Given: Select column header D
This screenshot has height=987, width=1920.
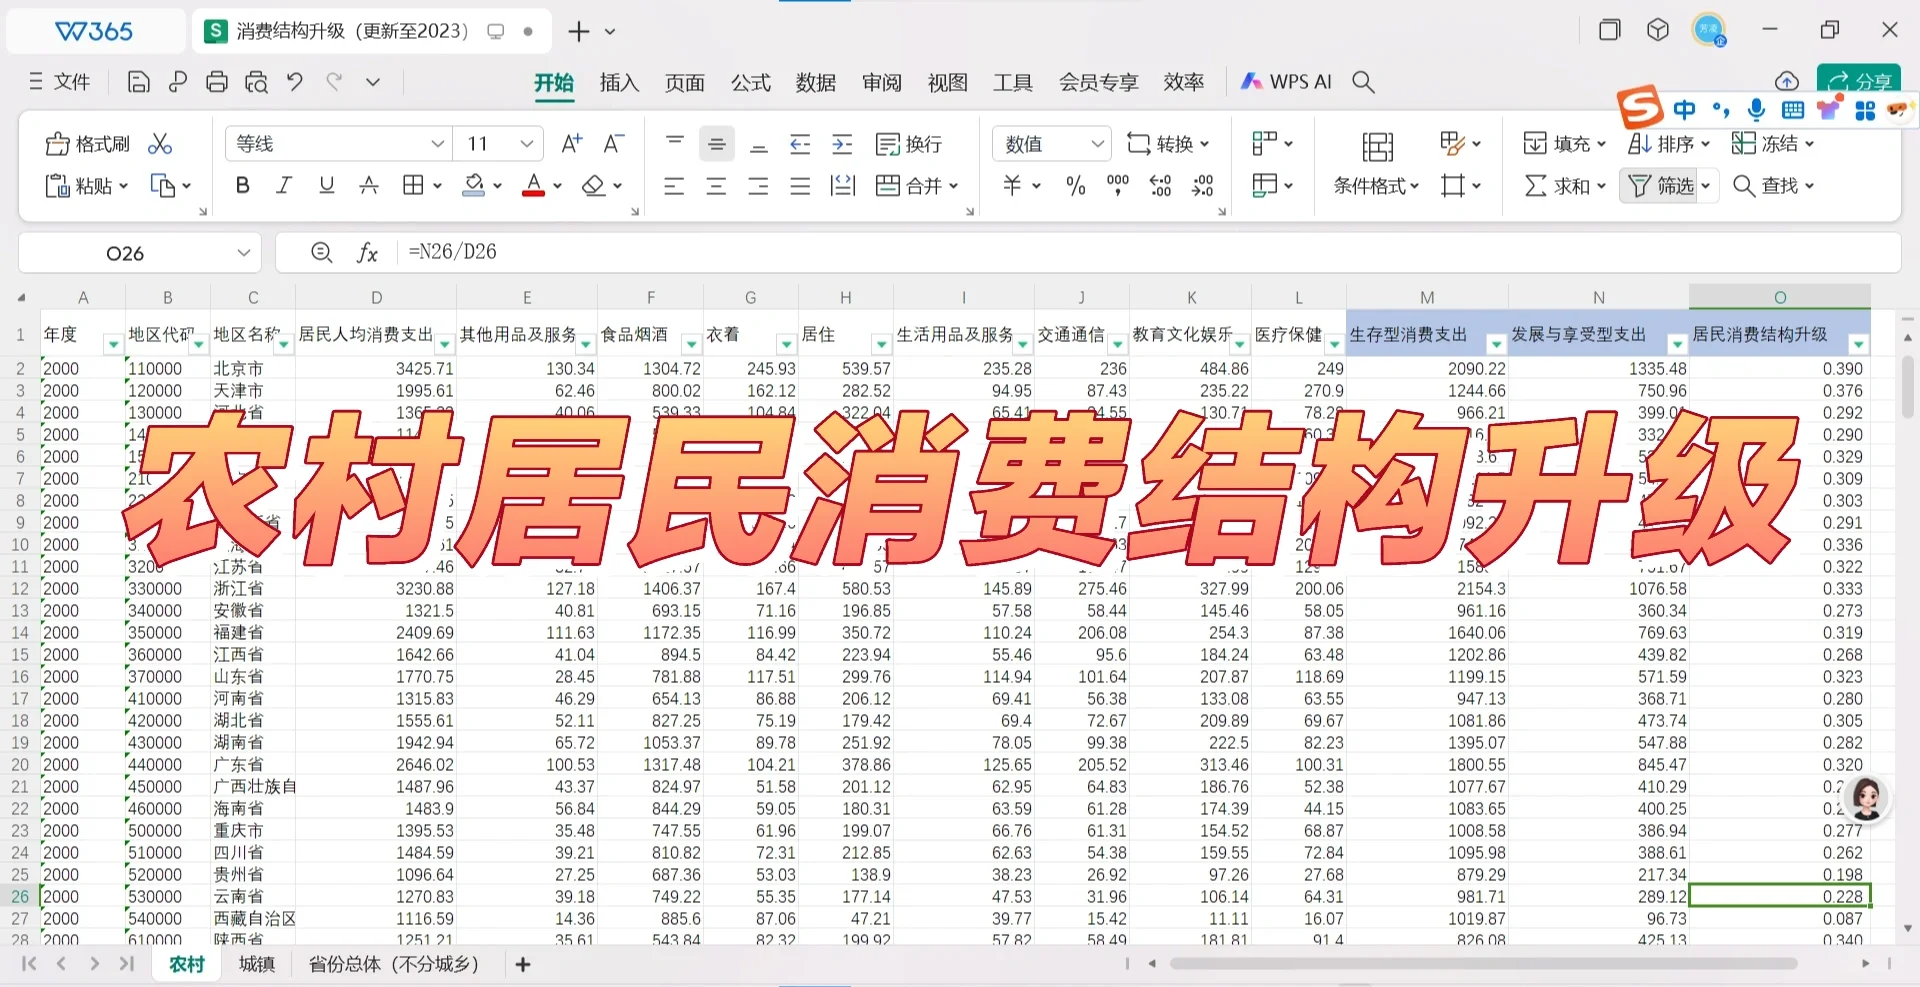Looking at the screenshot, I should [376, 297].
